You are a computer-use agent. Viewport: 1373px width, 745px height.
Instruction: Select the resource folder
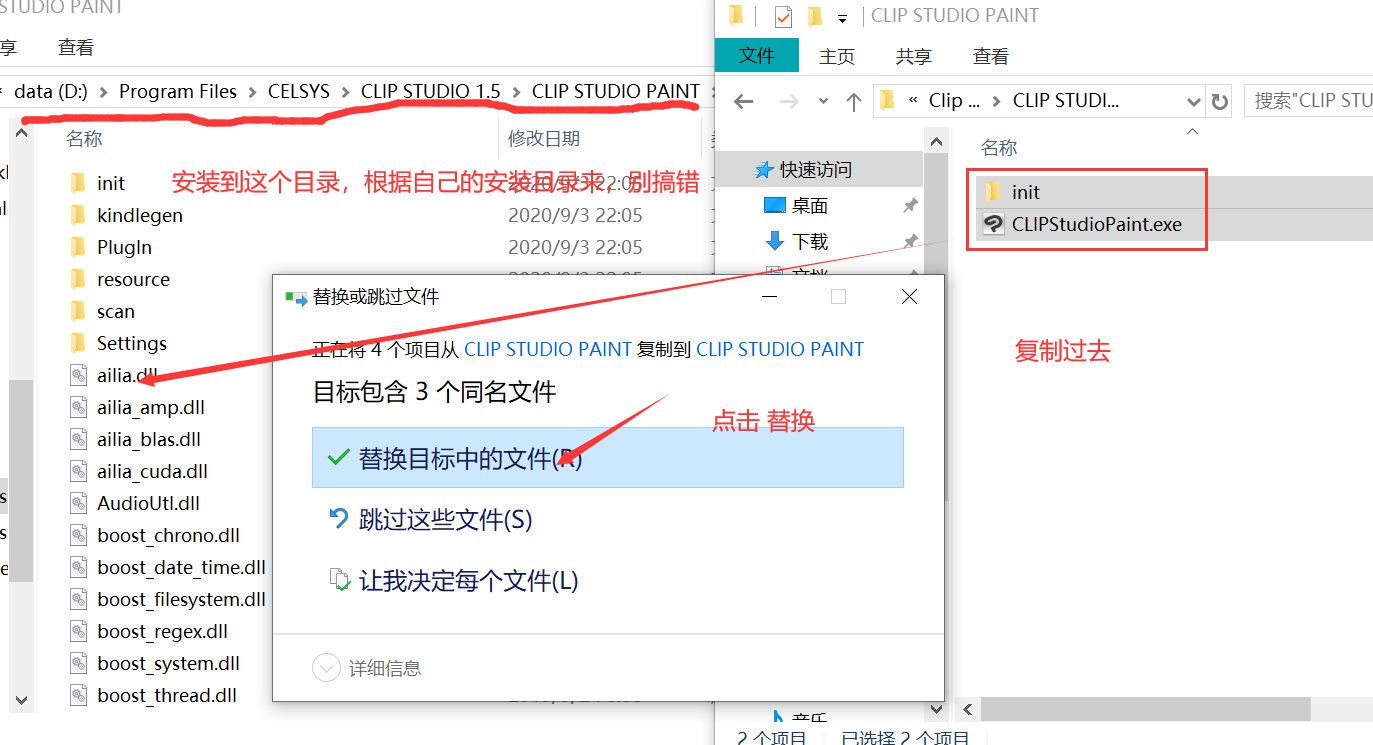[133, 279]
